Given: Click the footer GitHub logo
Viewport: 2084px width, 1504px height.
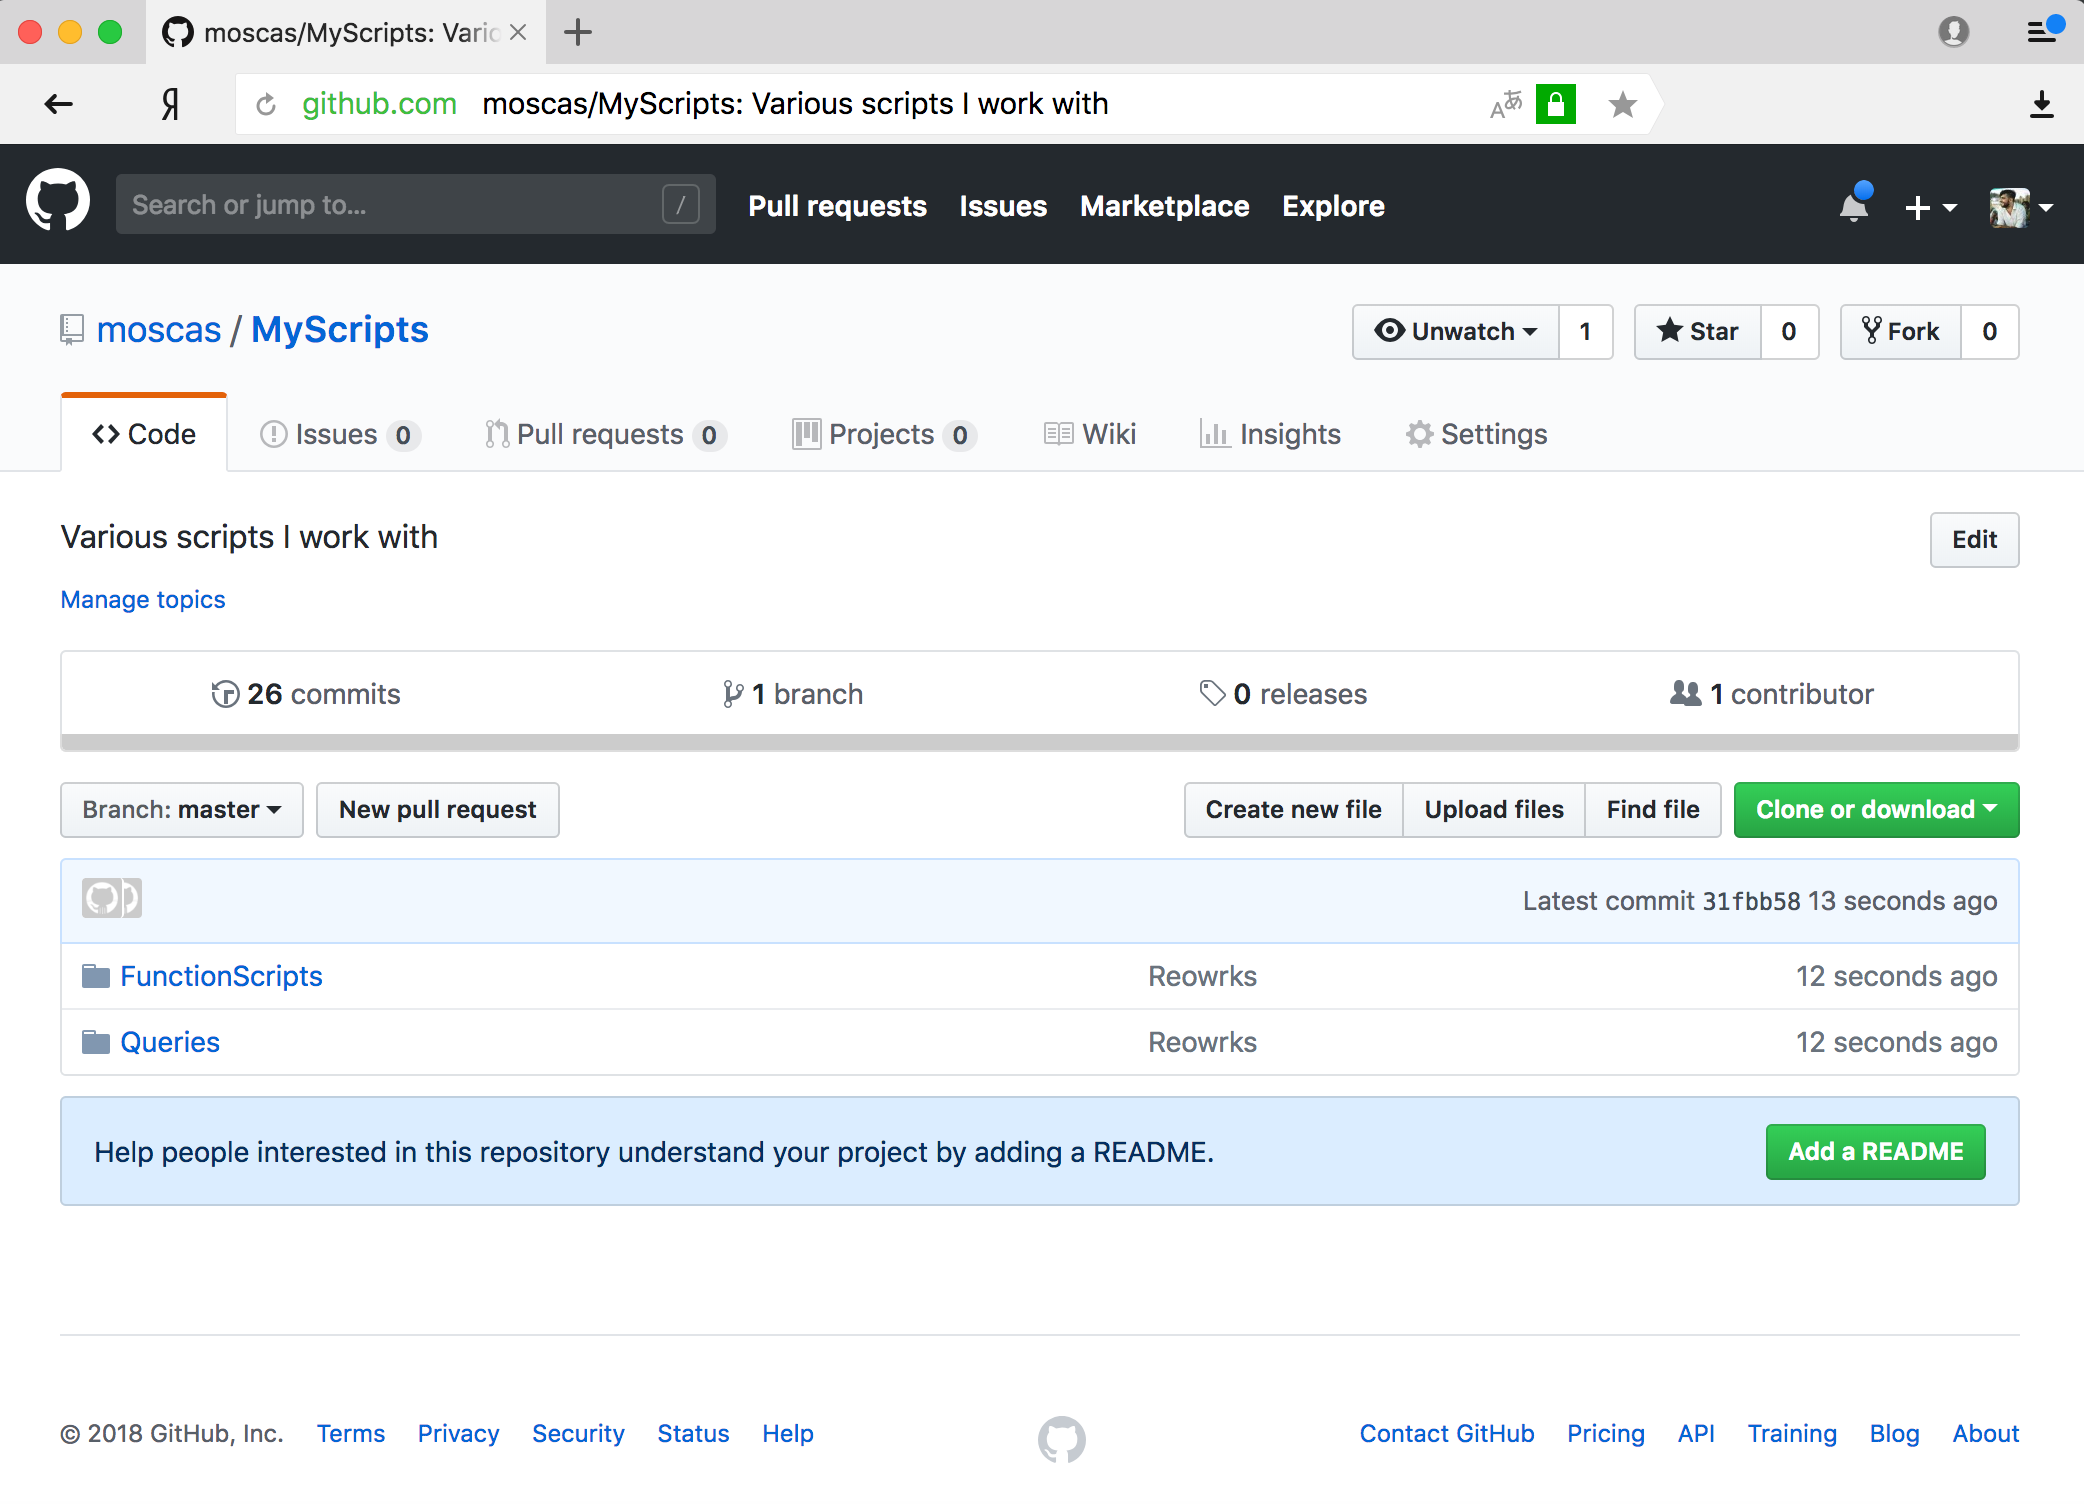Looking at the screenshot, I should [x=1061, y=1439].
